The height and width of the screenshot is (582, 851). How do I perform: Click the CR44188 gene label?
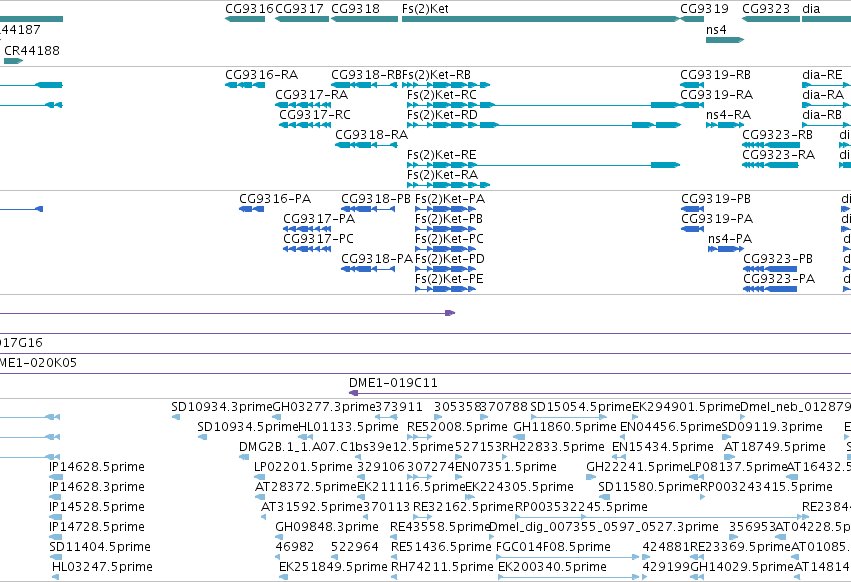pos(32,50)
